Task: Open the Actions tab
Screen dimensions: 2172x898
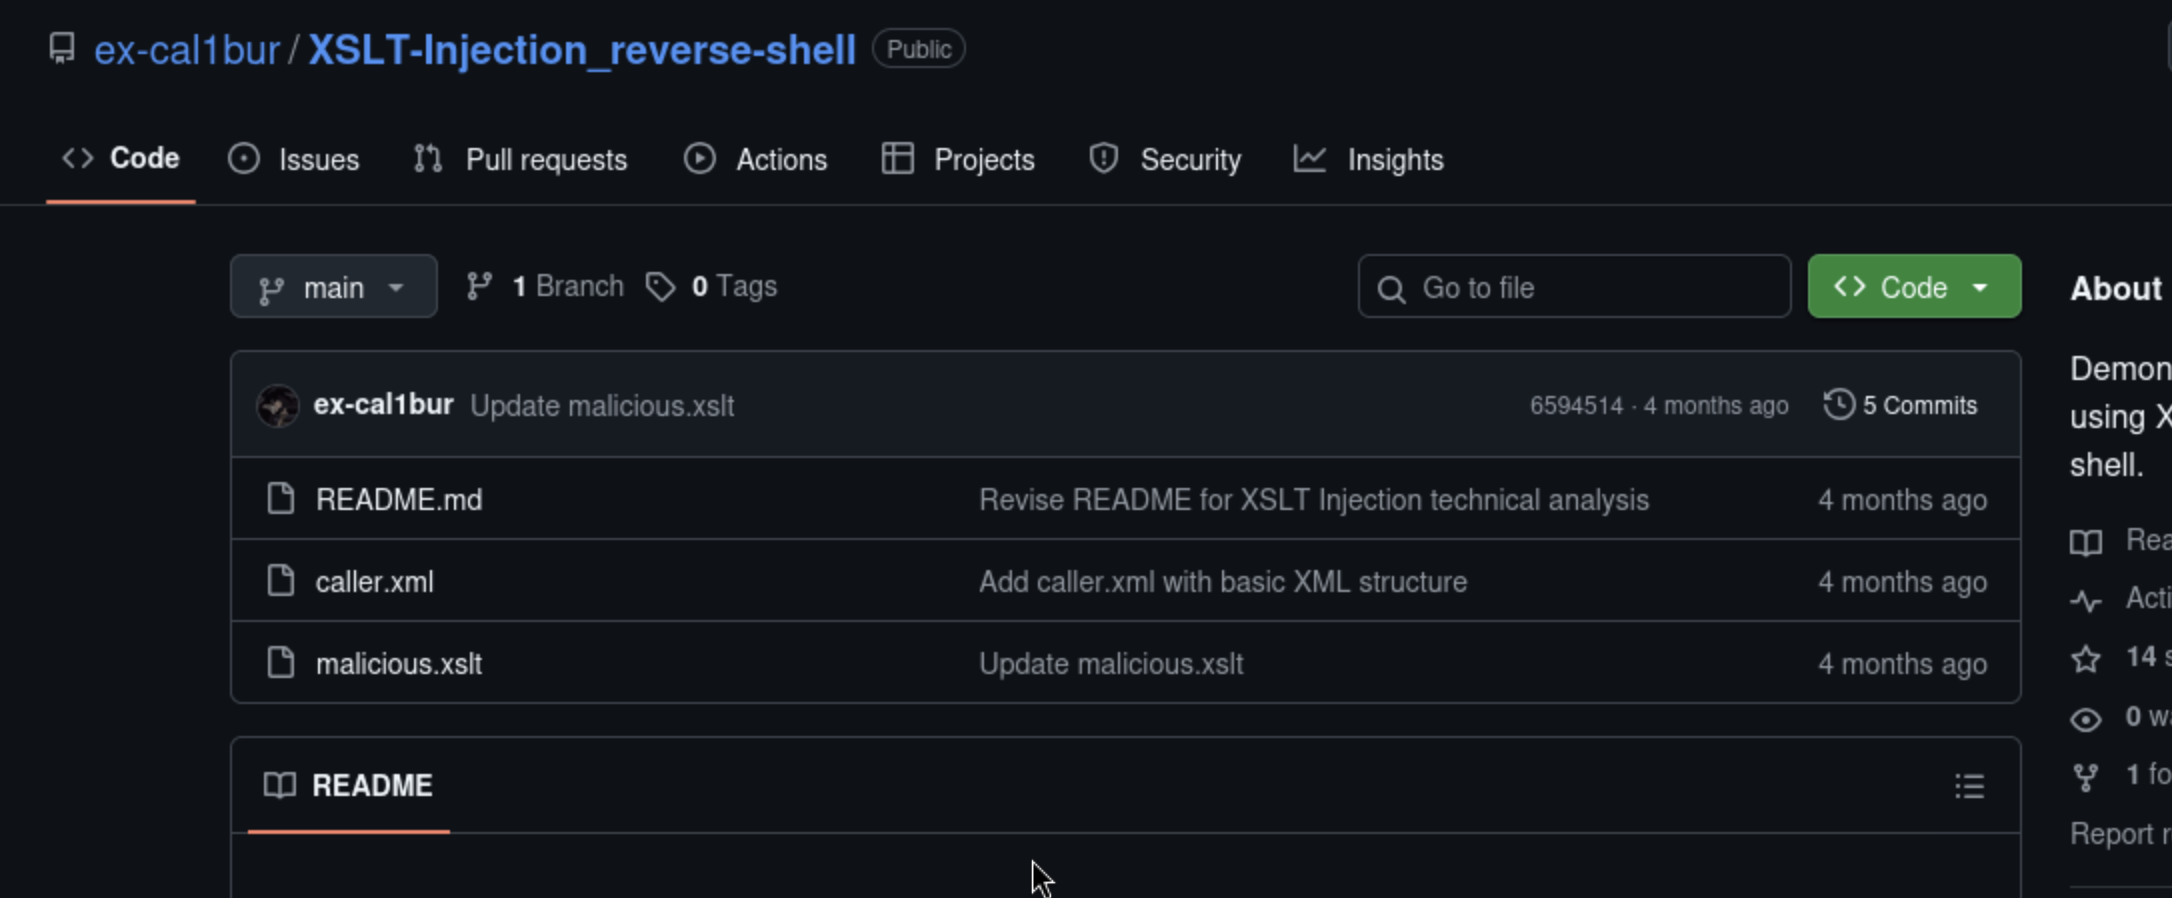Action: point(756,159)
